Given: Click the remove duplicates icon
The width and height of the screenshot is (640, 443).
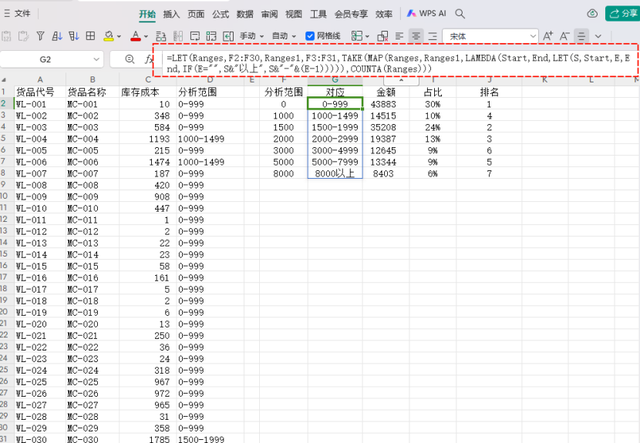Looking at the screenshot, I should point(382,36).
